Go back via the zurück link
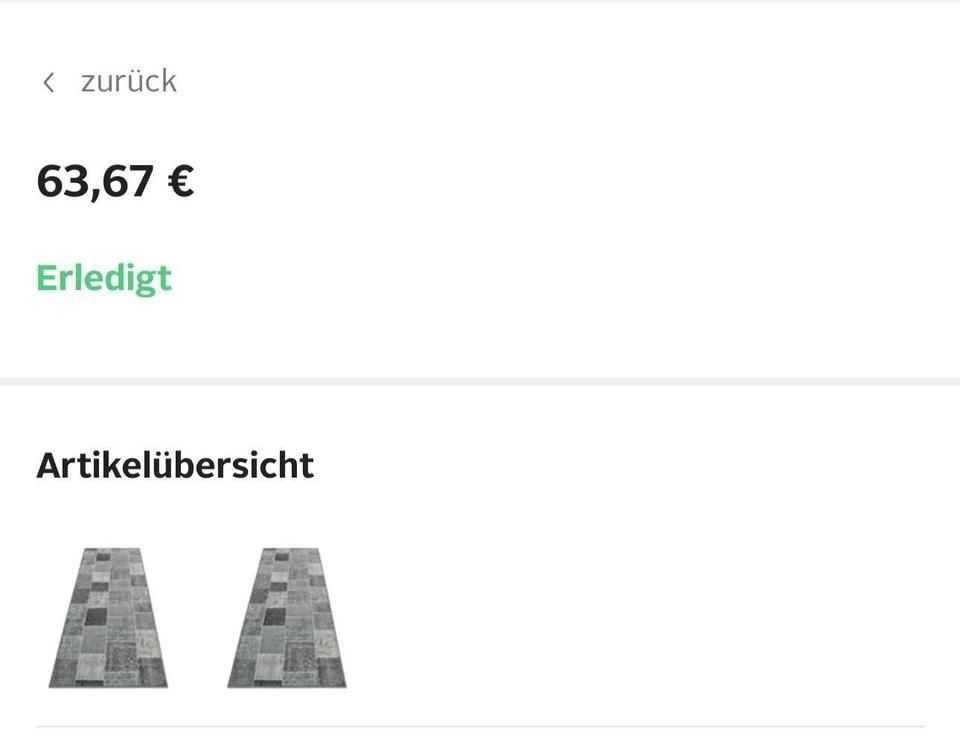The width and height of the screenshot is (960, 749). (128, 81)
